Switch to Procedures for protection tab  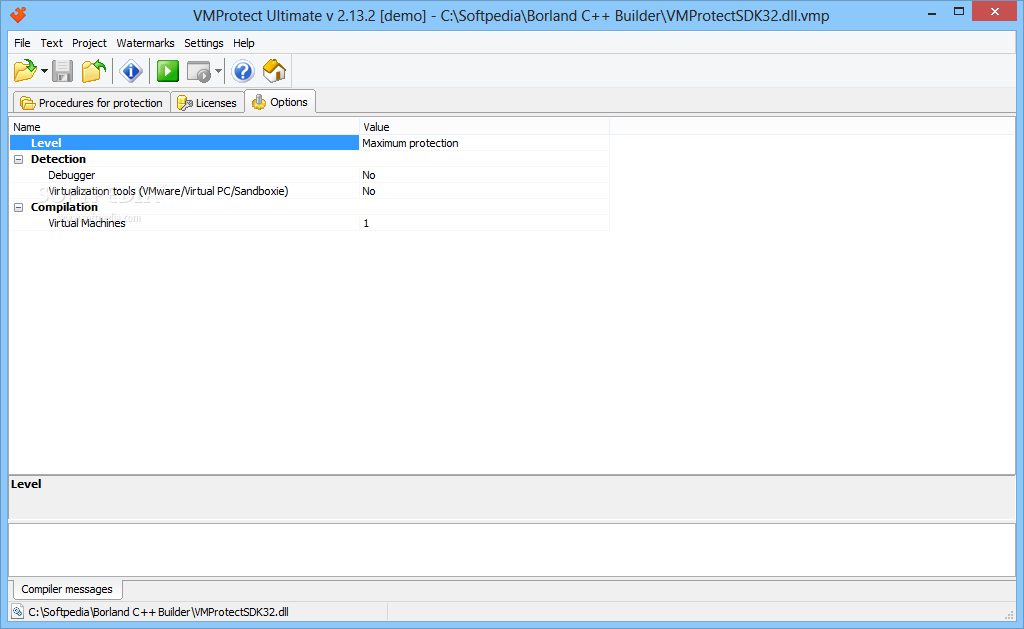pos(92,103)
